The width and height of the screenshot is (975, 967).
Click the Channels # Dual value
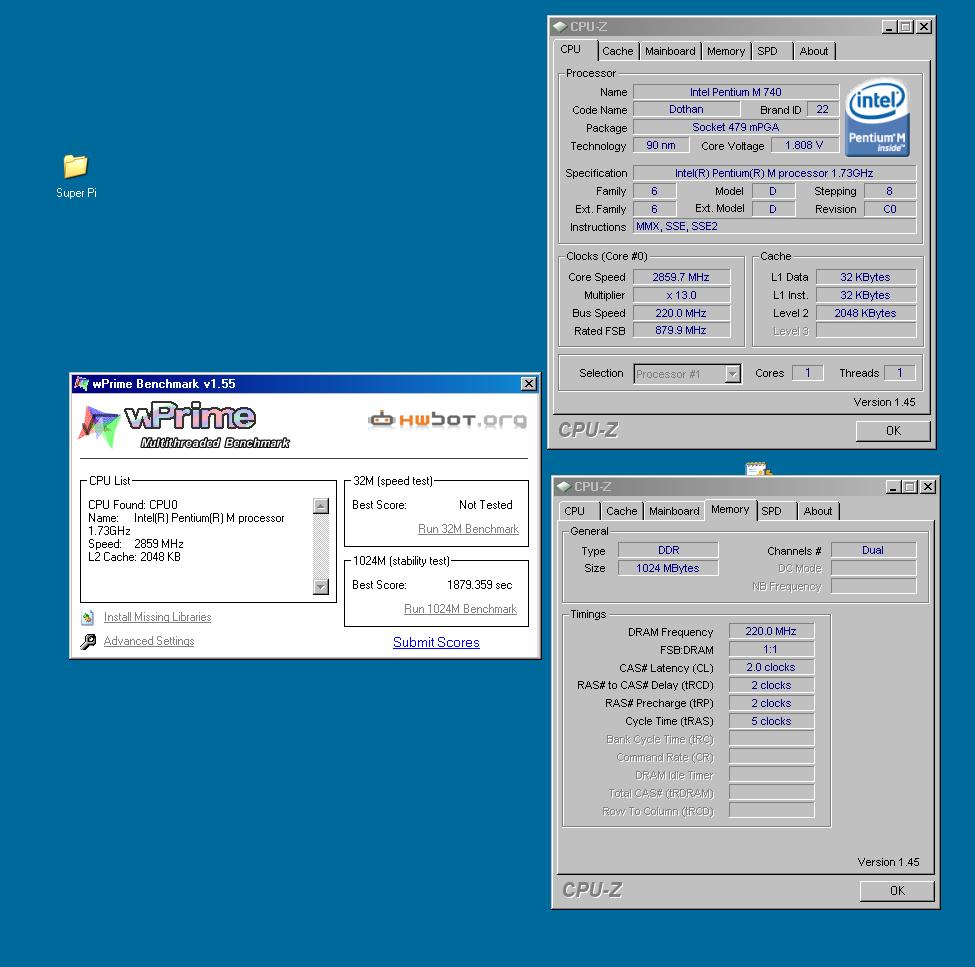coord(873,550)
